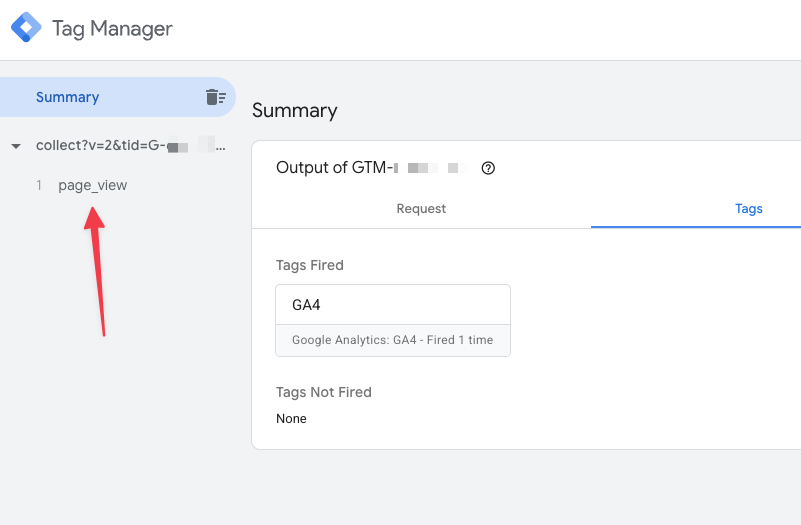The image size is (801, 525).
Task: Select the page_view event
Action: coord(92,185)
